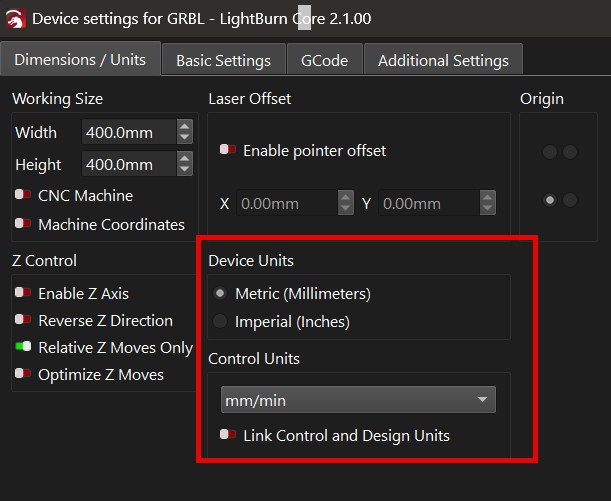The image size is (611, 501).
Task: Click the Width value field
Action: click(129, 132)
